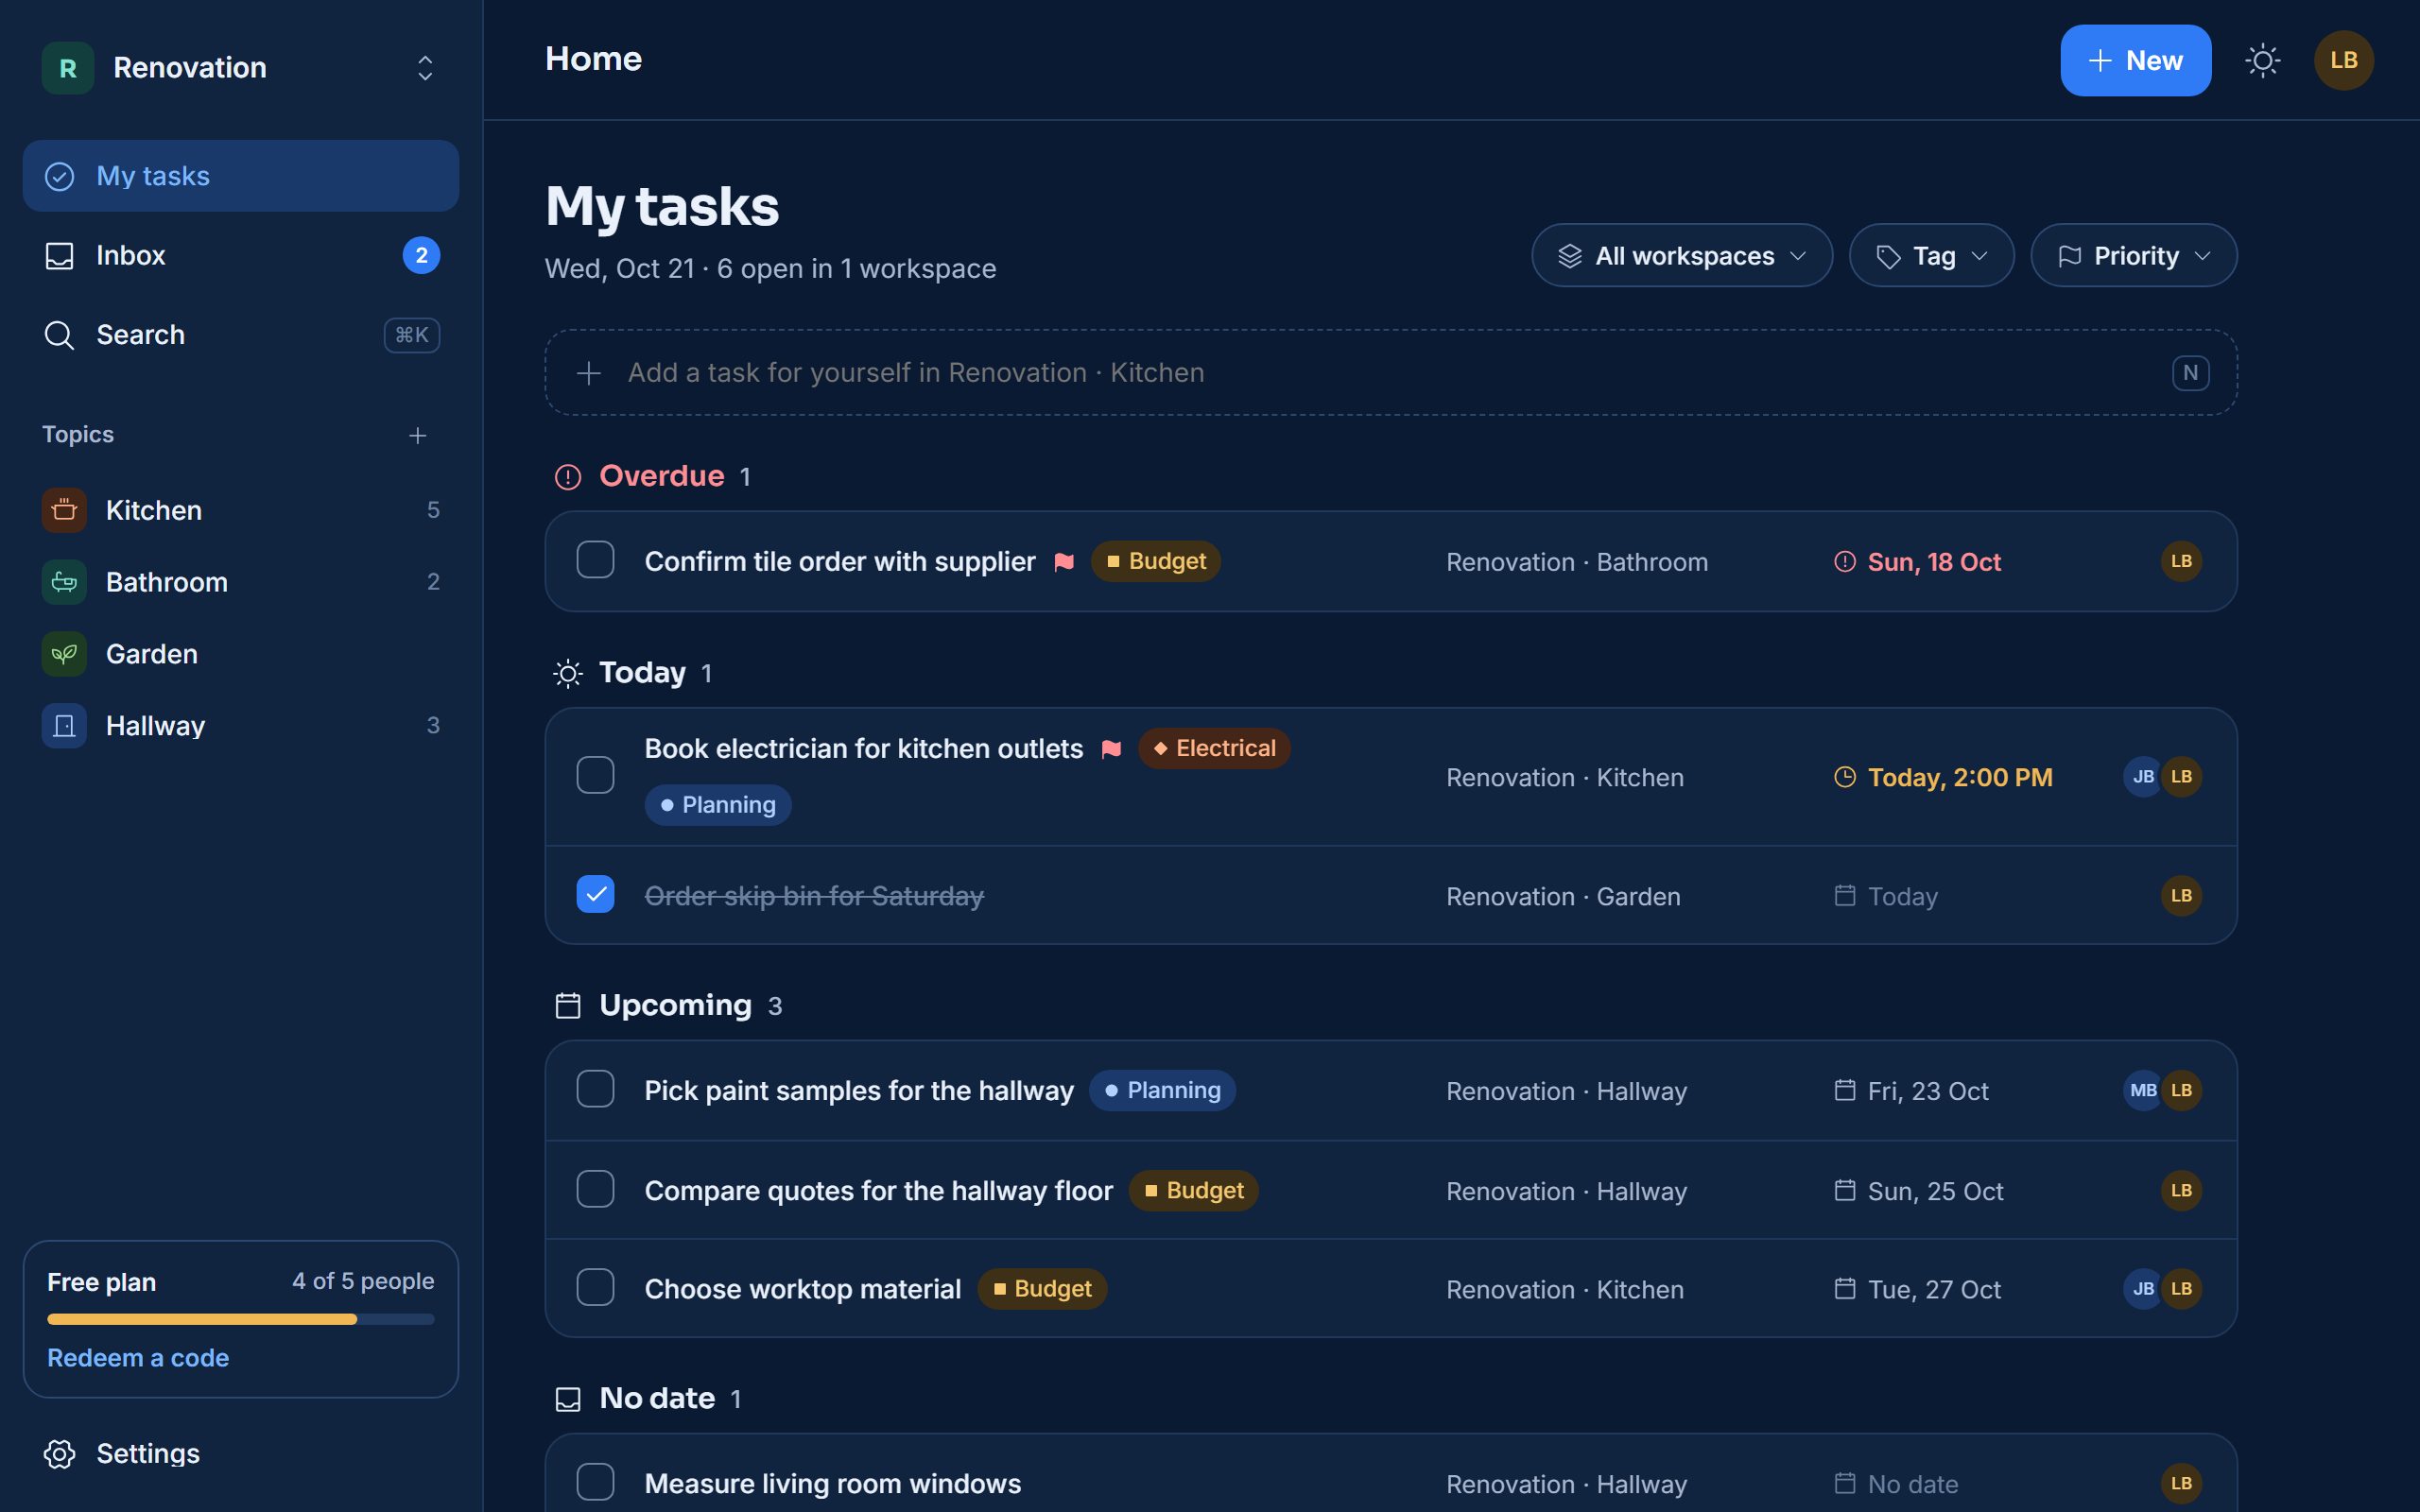
Task: Click the Add a task for yourself field
Action: [x=1390, y=373]
